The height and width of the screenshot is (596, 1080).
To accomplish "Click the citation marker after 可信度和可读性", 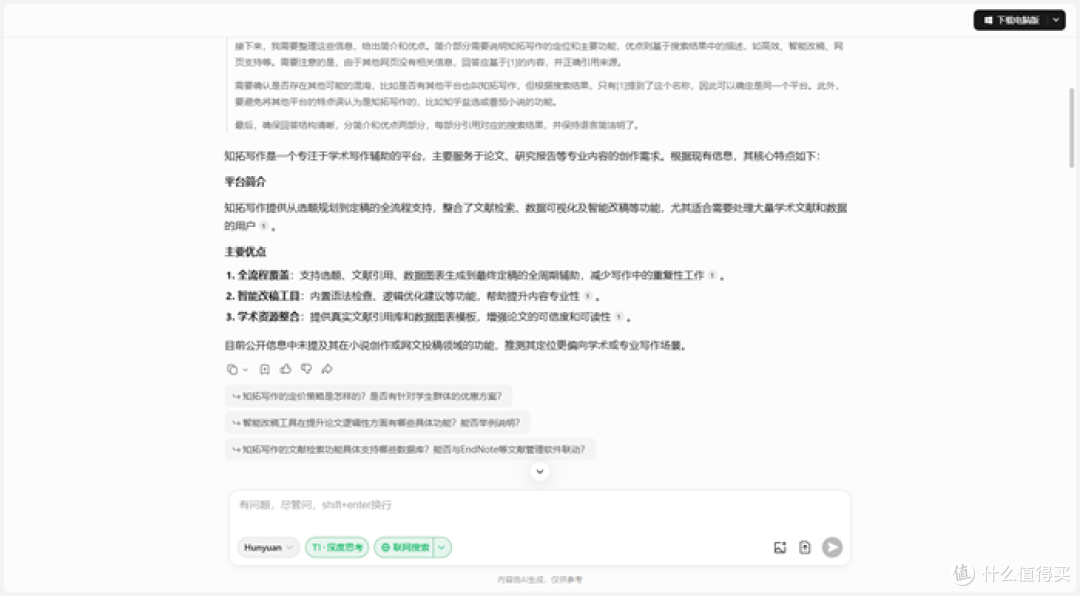I will click(619, 317).
